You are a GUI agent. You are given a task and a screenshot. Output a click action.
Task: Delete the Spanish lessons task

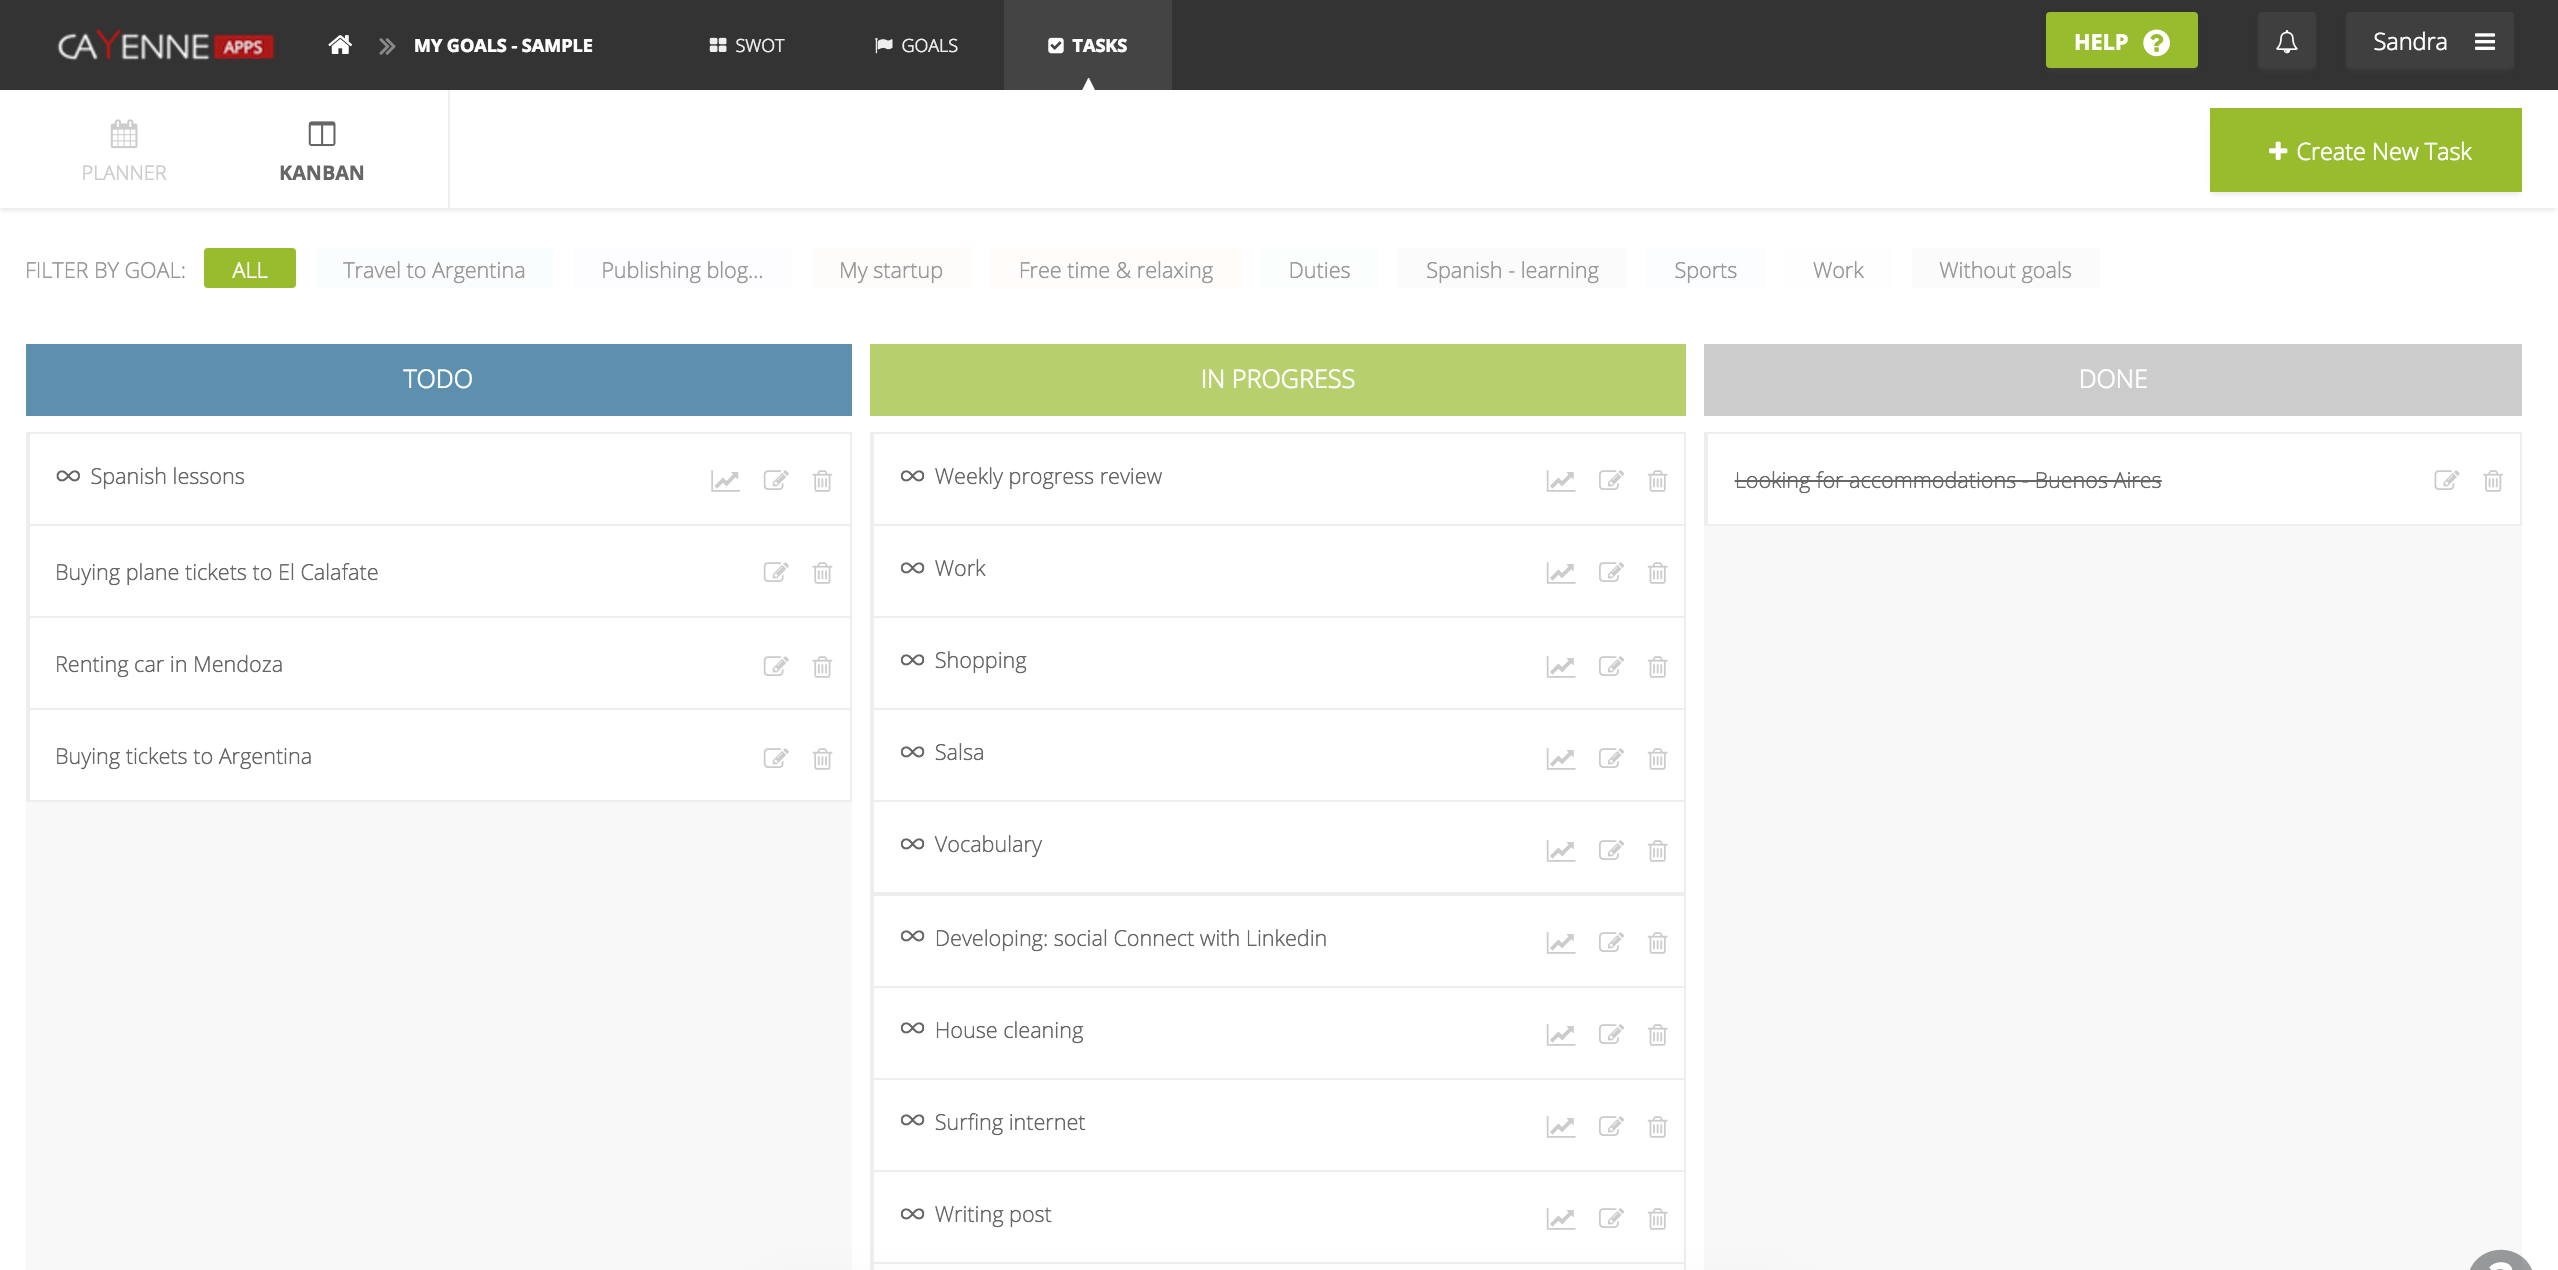pyautogui.click(x=822, y=481)
